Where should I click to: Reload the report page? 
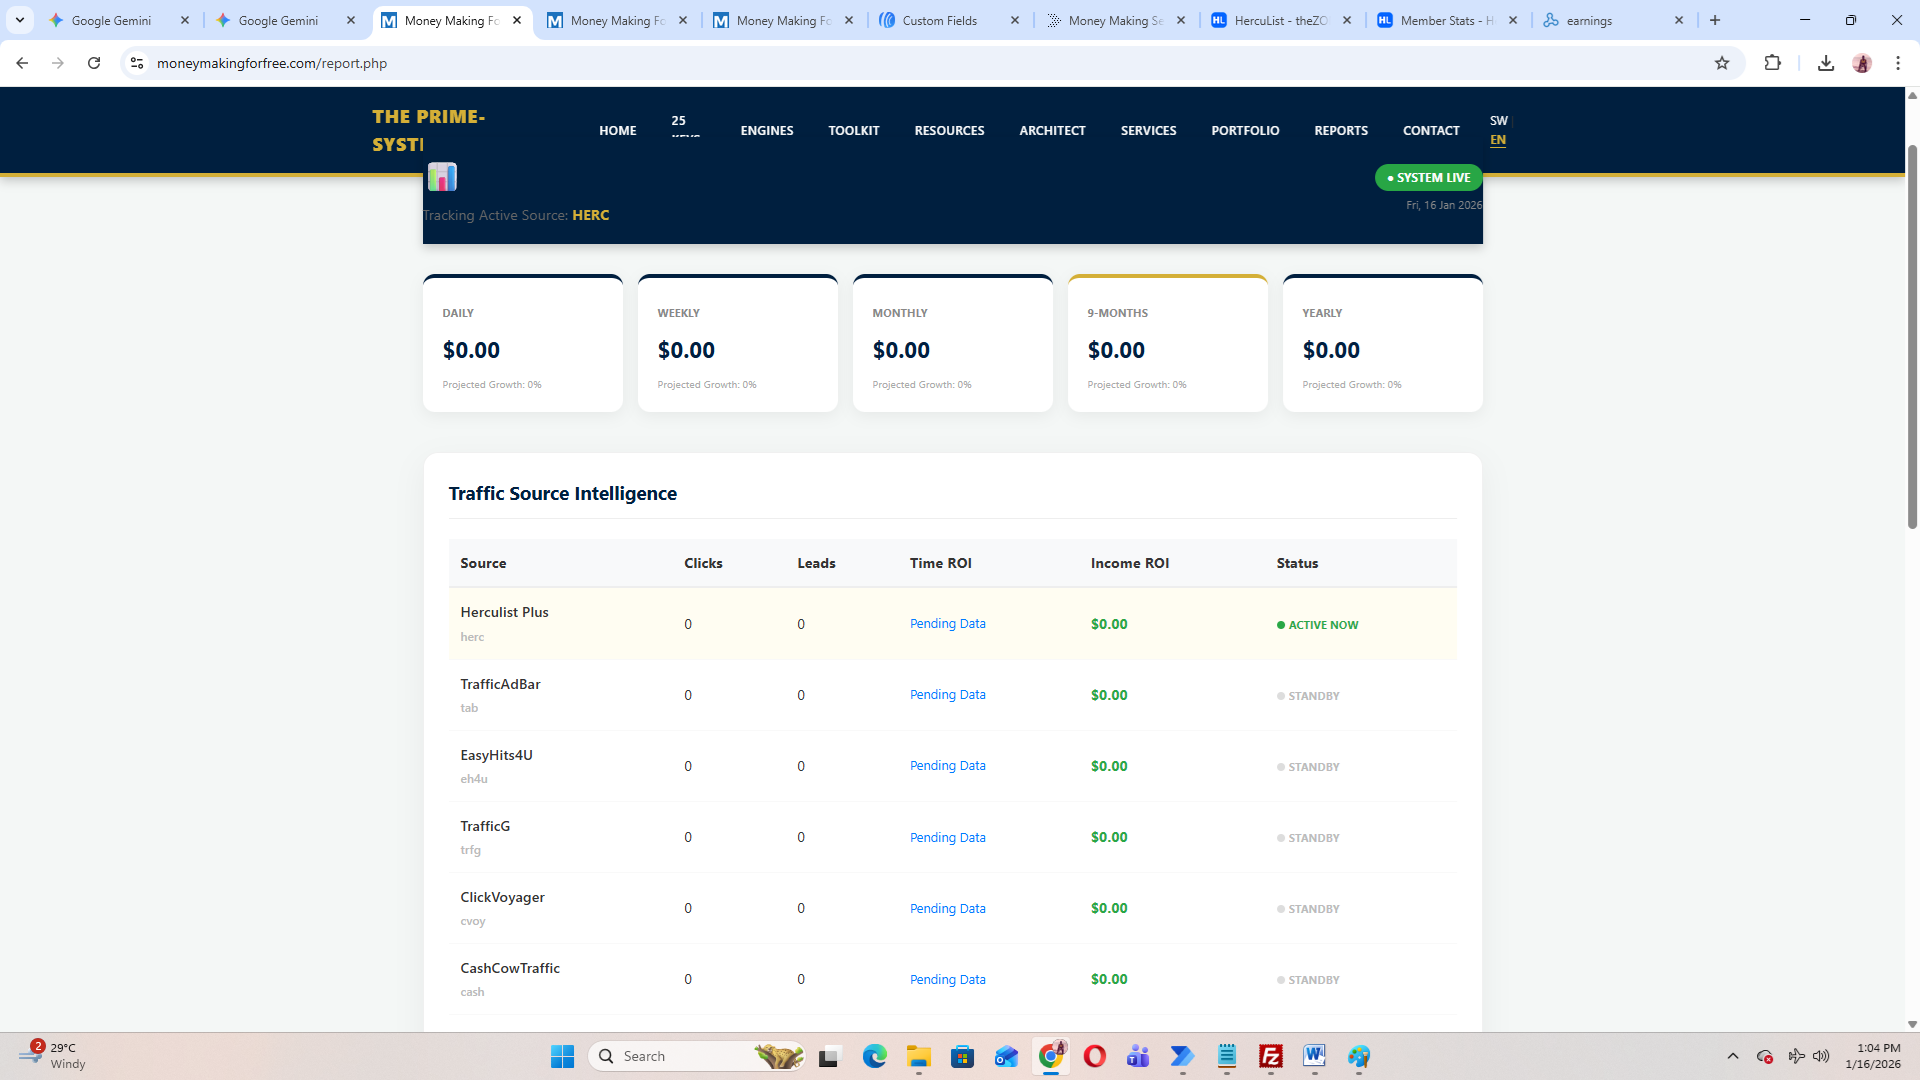pos(94,63)
